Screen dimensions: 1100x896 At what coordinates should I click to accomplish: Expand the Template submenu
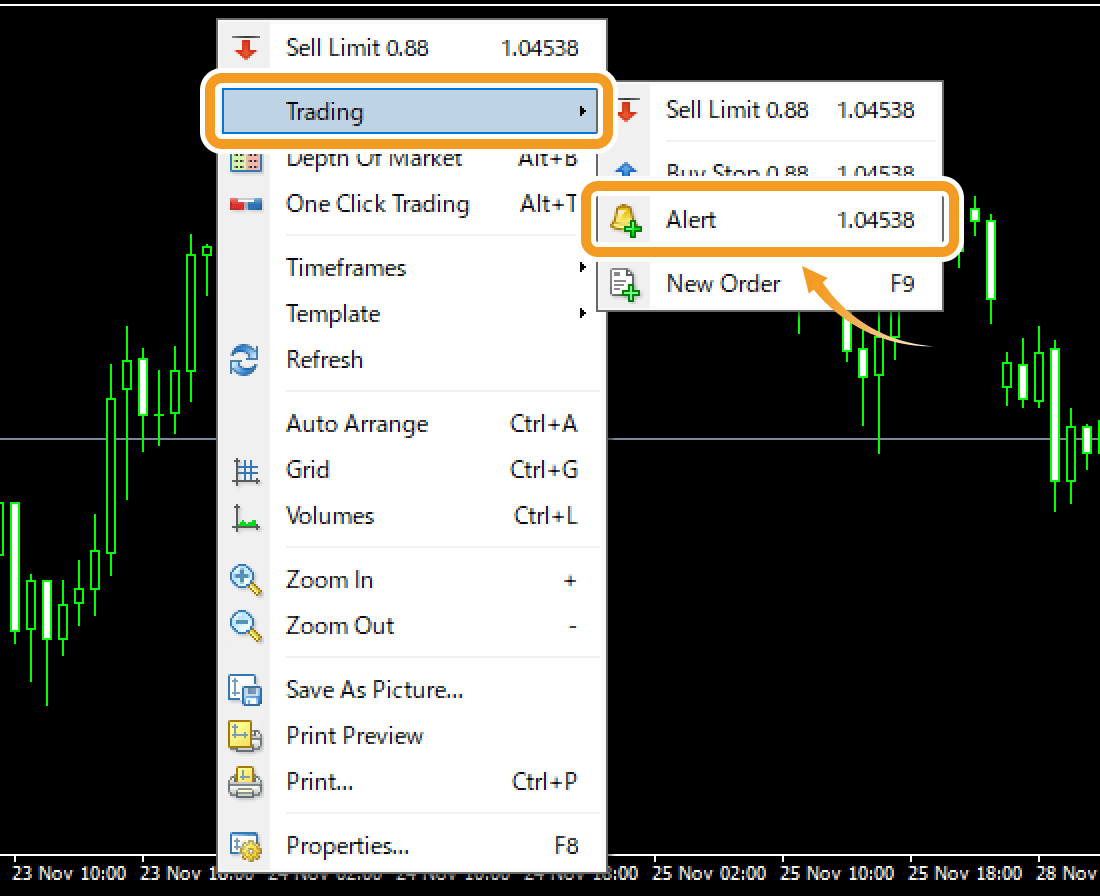tap(333, 313)
